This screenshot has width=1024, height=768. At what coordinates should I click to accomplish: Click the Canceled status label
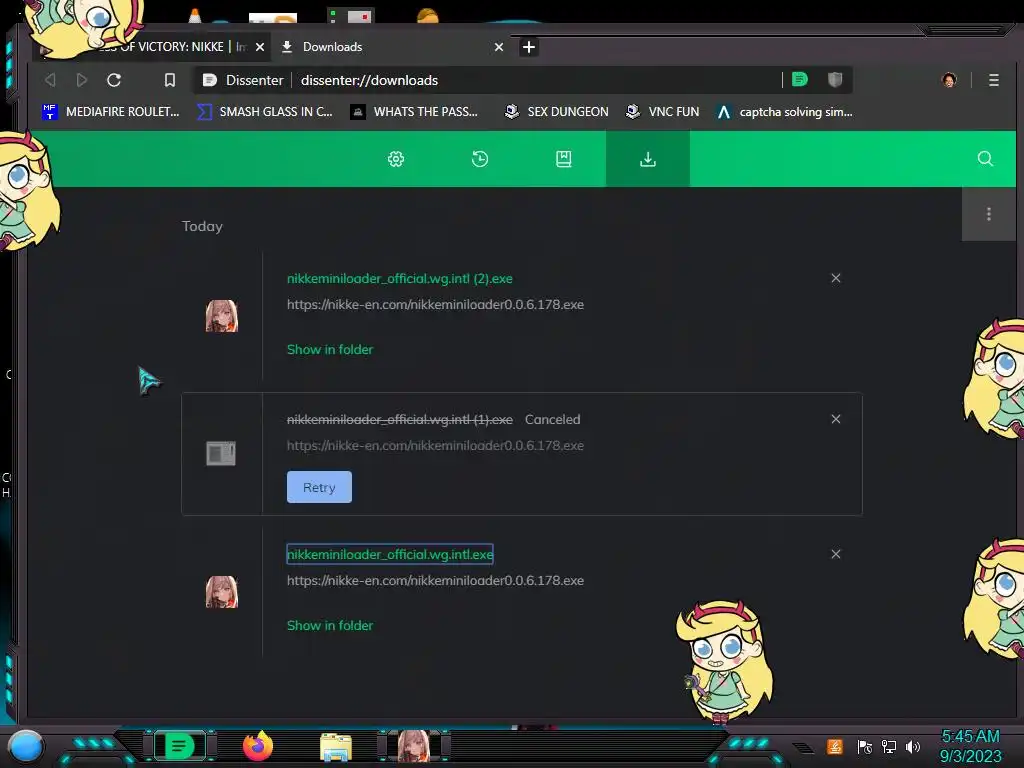[552, 419]
